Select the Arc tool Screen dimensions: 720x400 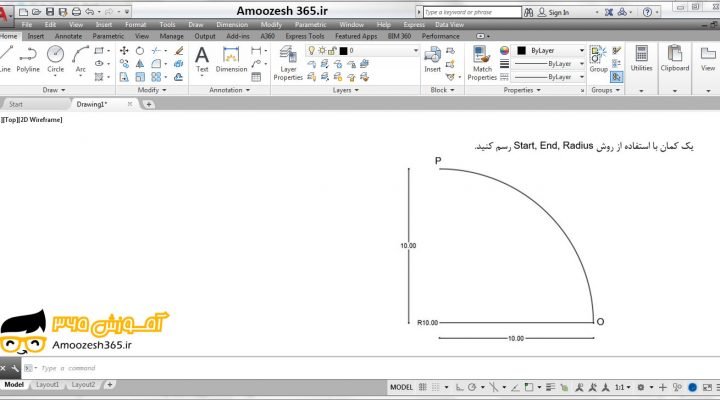80,59
